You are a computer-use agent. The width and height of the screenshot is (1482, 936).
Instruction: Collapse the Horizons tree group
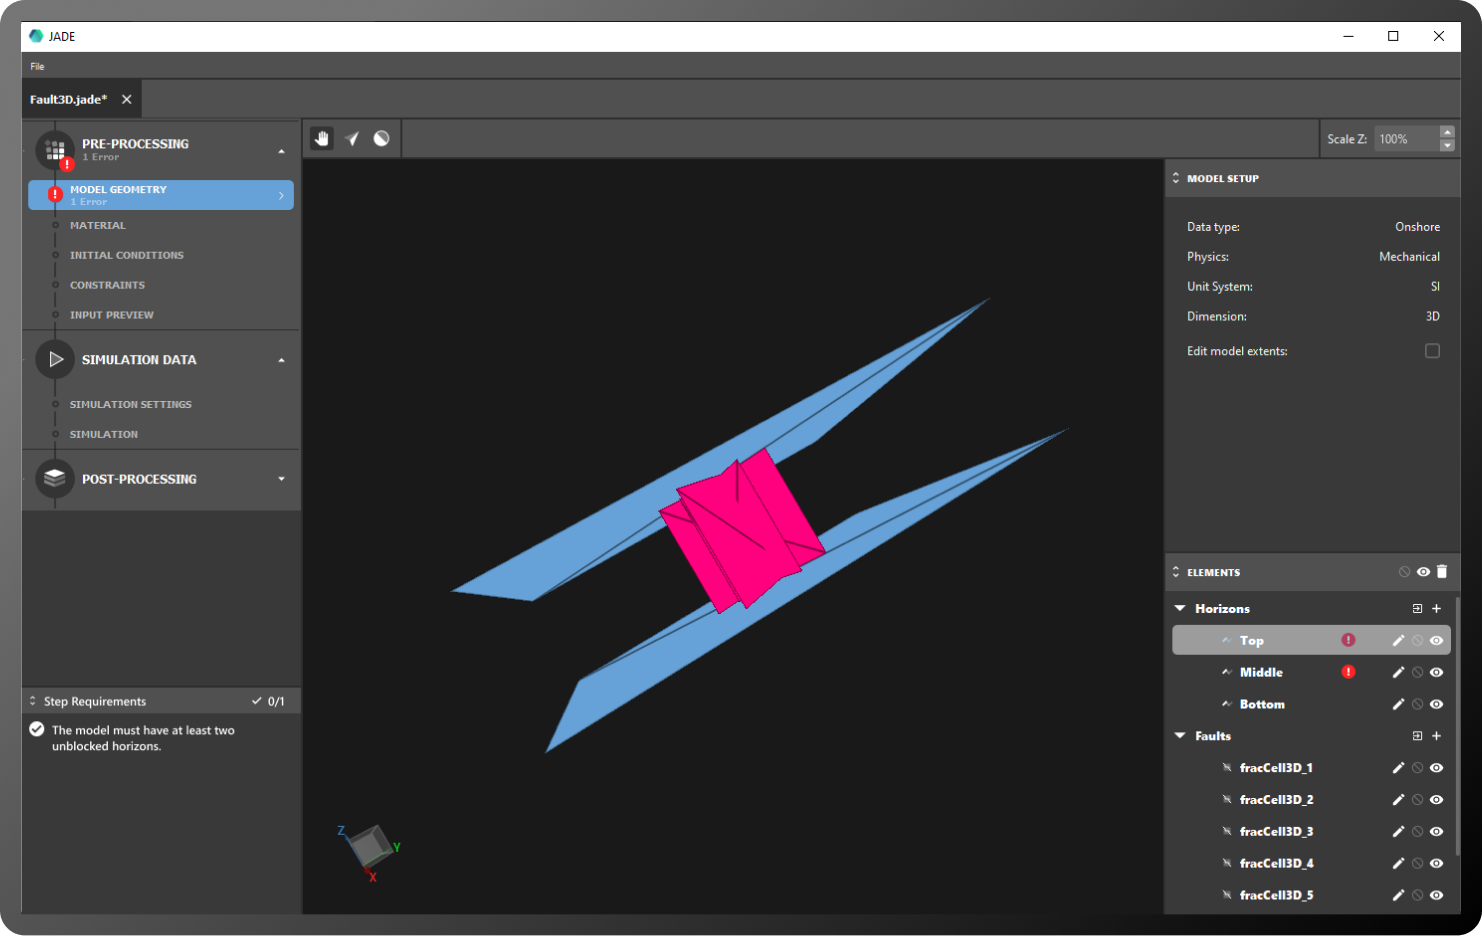pos(1180,609)
